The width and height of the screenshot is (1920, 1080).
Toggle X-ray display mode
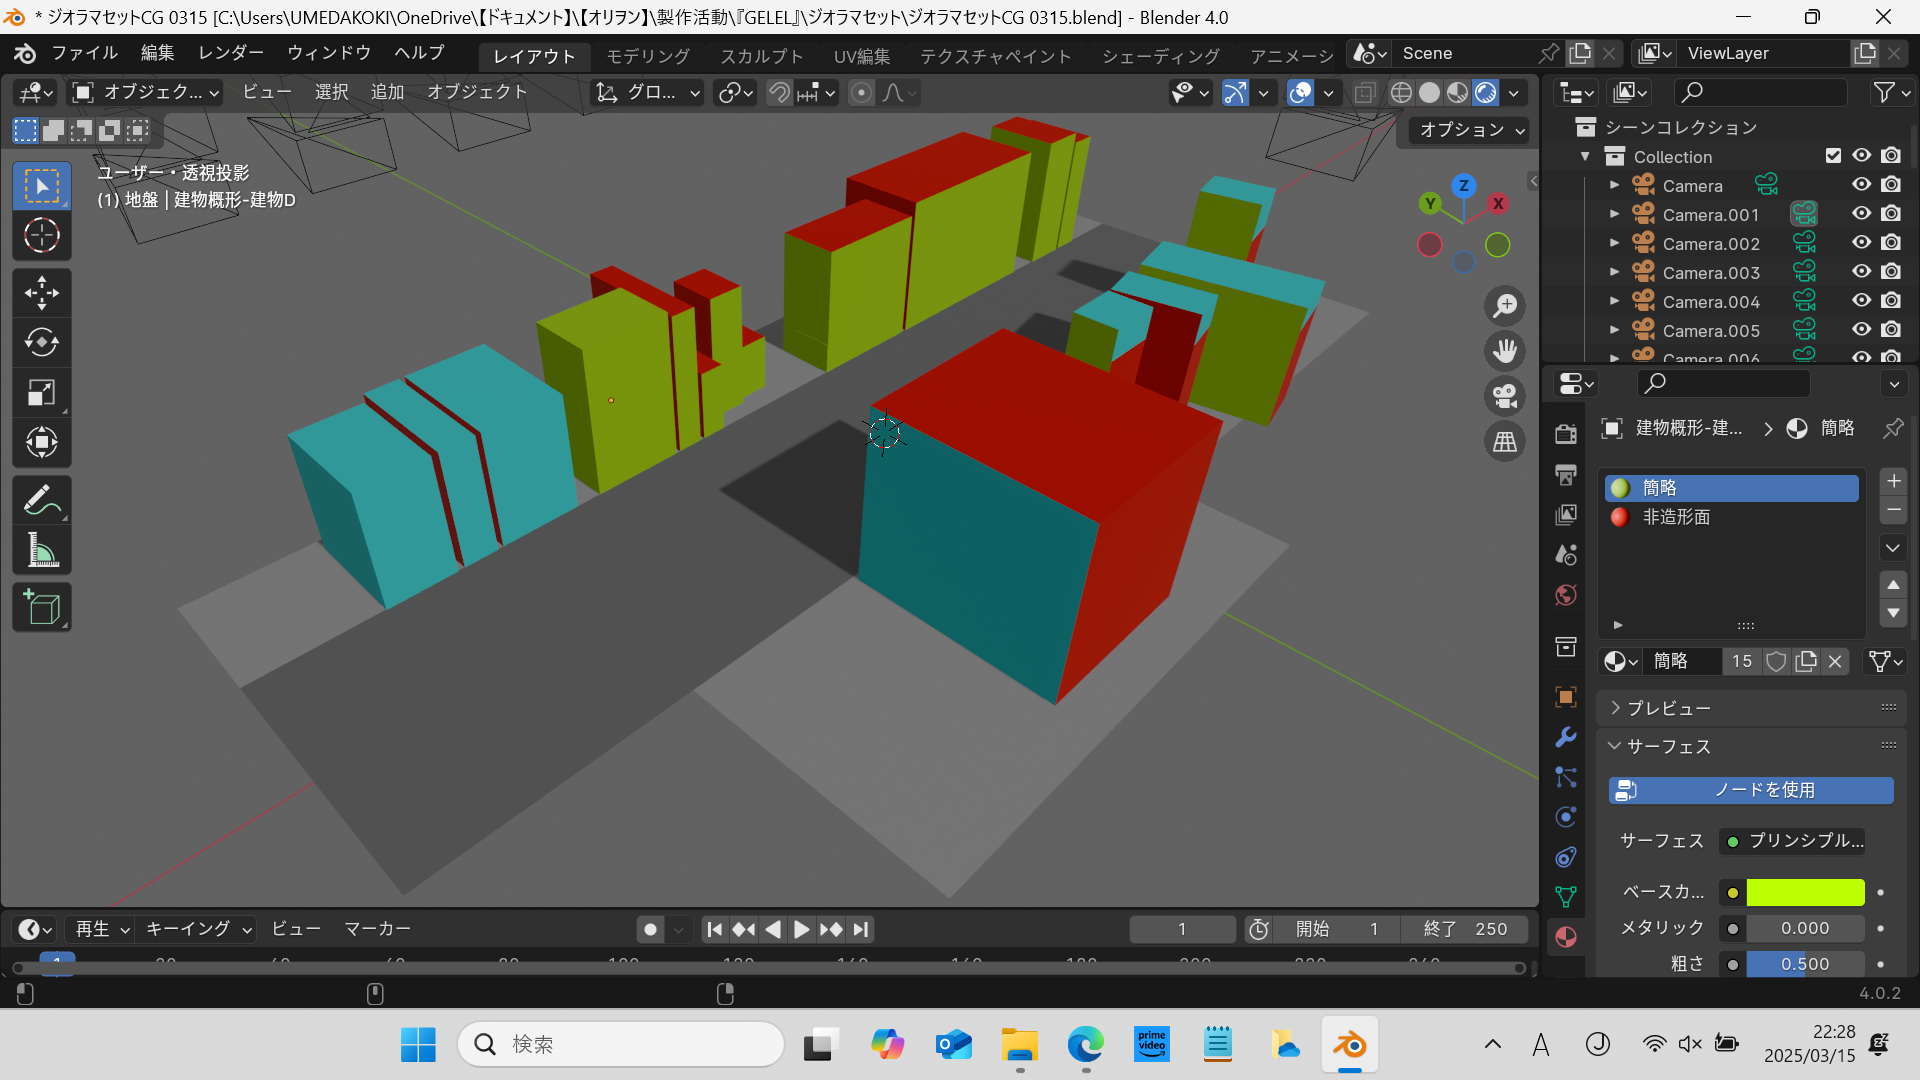(x=1365, y=93)
